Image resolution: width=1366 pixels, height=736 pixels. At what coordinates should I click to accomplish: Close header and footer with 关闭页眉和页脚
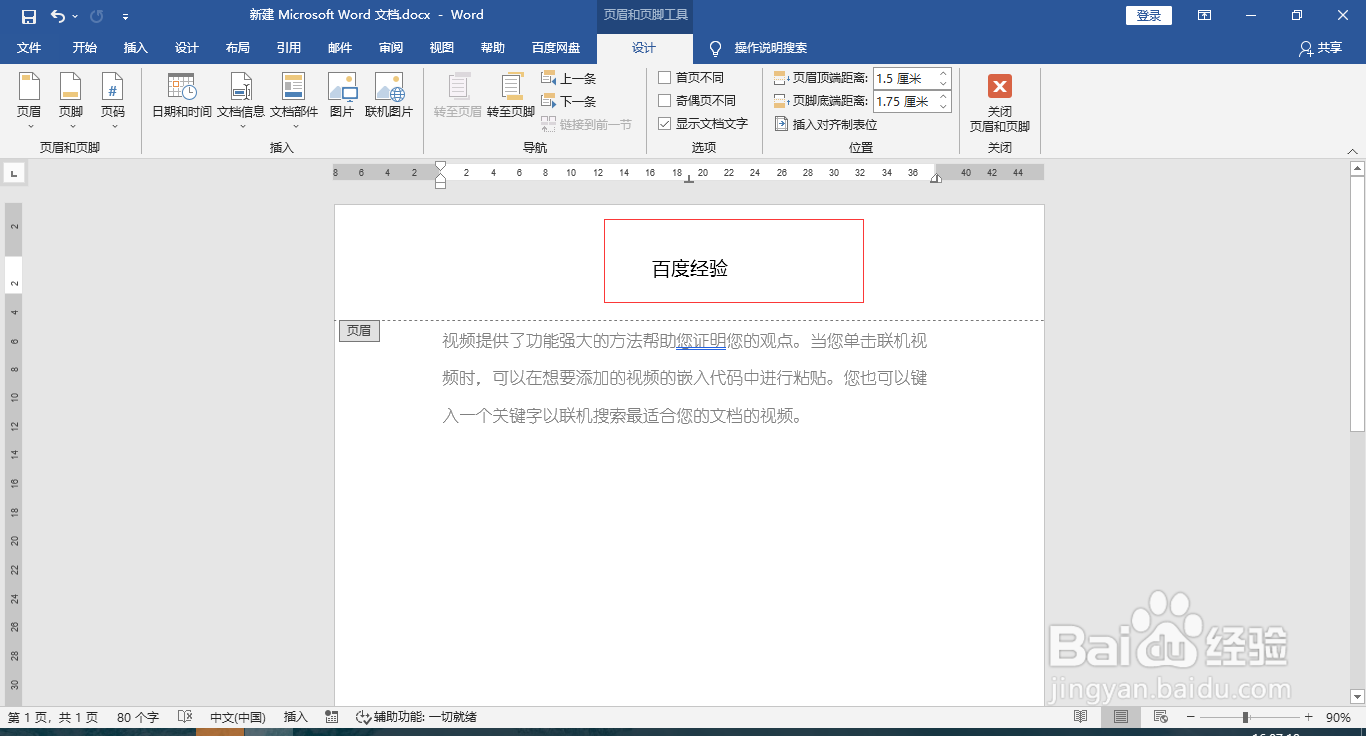click(x=999, y=103)
